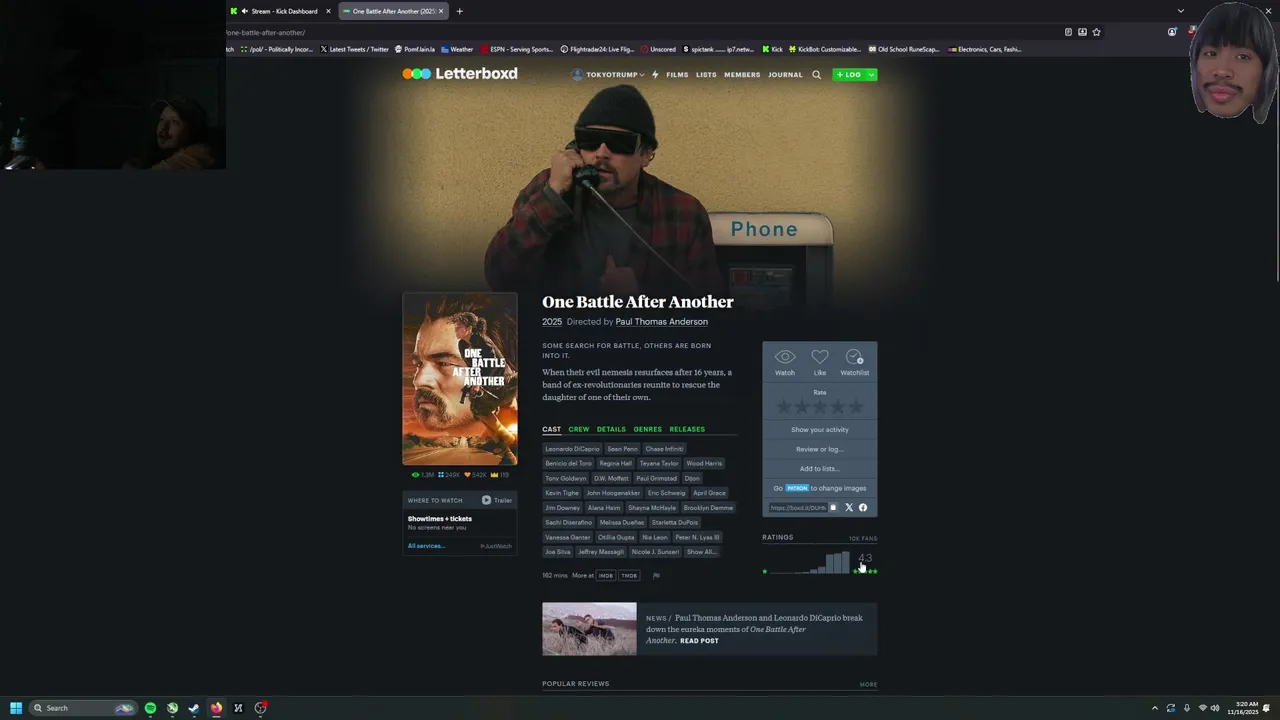Open the Weather bookmark
The width and height of the screenshot is (1280, 720).
click(x=457, y=49)
